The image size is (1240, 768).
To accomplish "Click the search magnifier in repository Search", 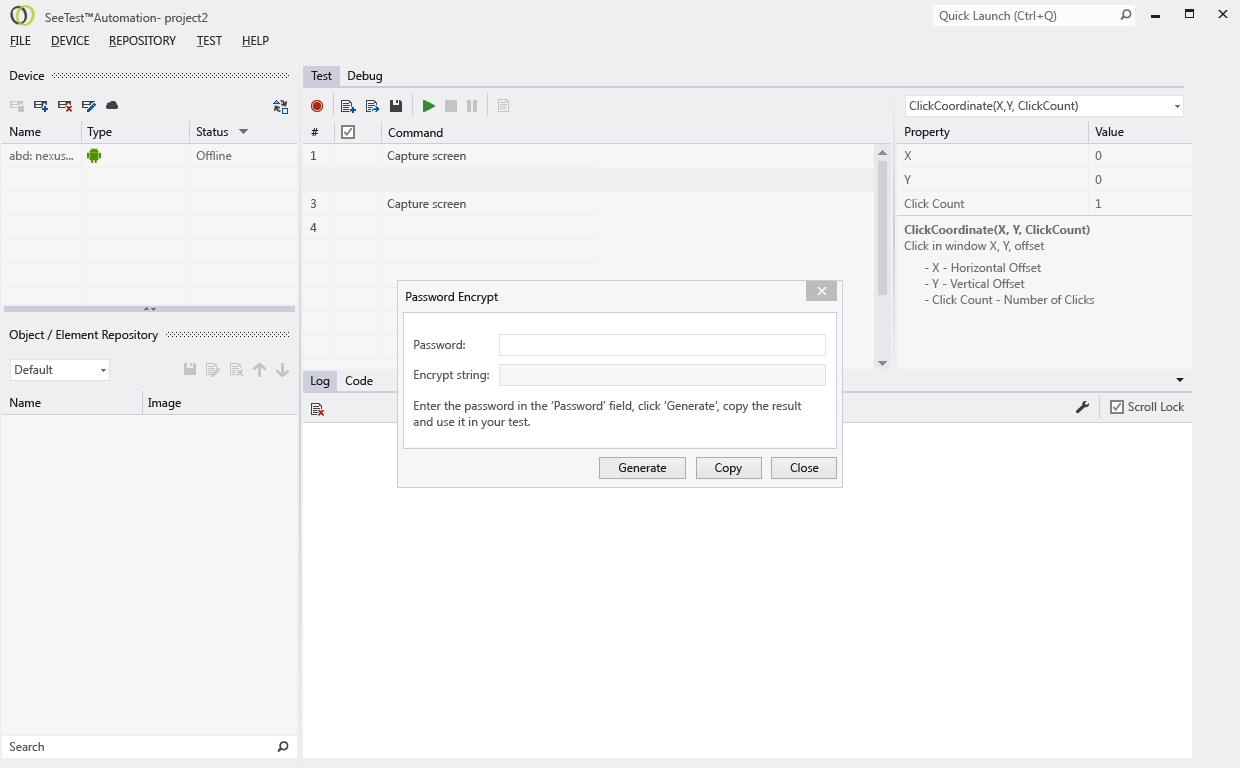I will tap(283, 747).
